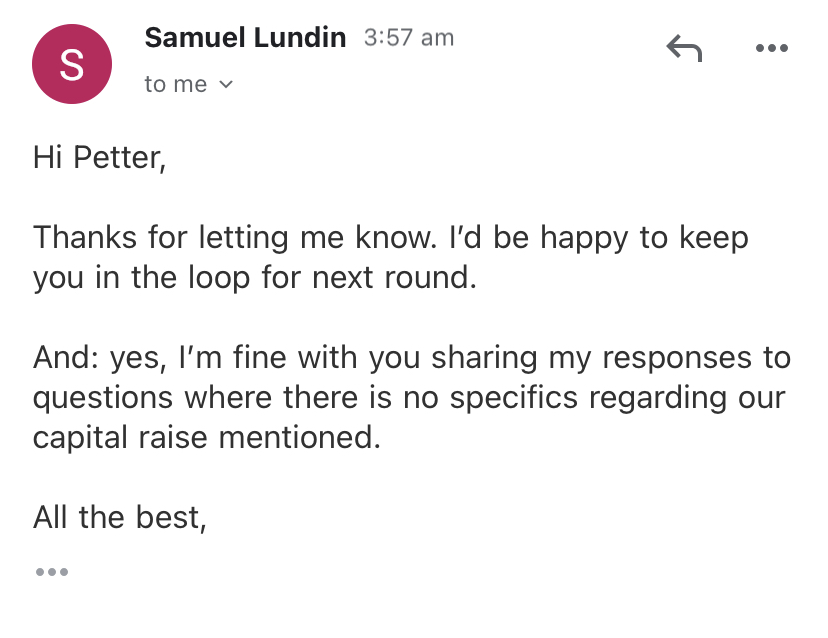Click the "All the best," closing line
Viewport: 828px width, 638px height.
(x=119, y=517)
